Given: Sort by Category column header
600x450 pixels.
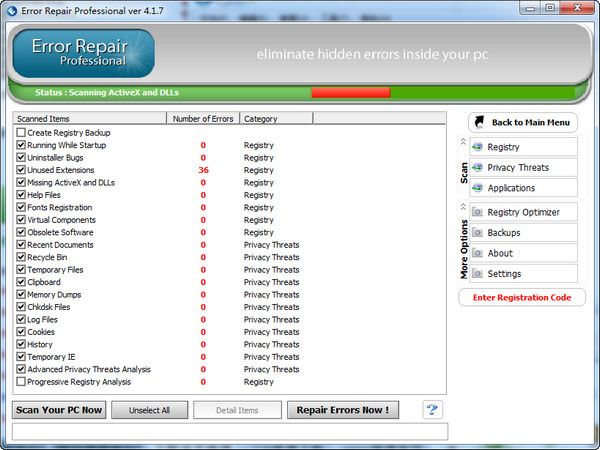Looking at the screenshot, I should [x=276, y=119].
